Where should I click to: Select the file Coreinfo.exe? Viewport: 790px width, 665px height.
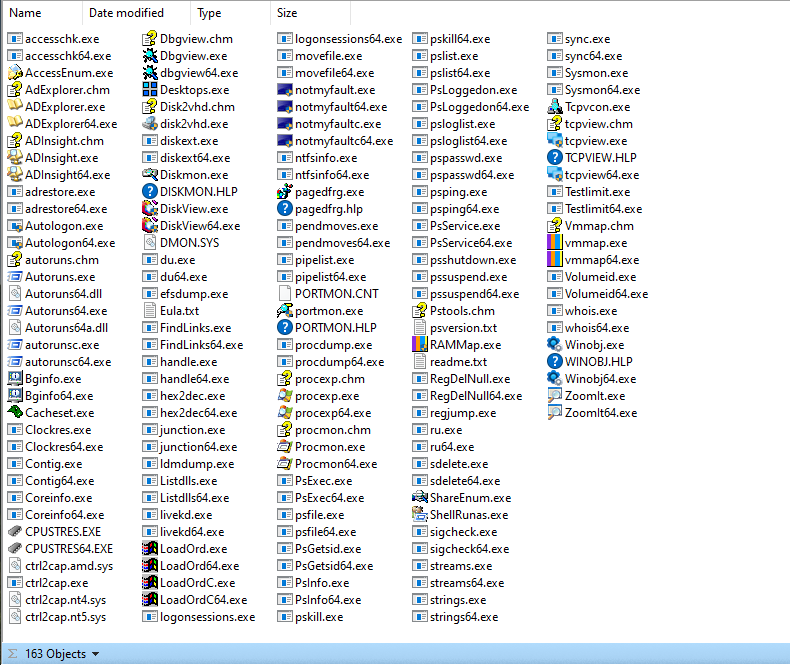click(x=50, y=498)
